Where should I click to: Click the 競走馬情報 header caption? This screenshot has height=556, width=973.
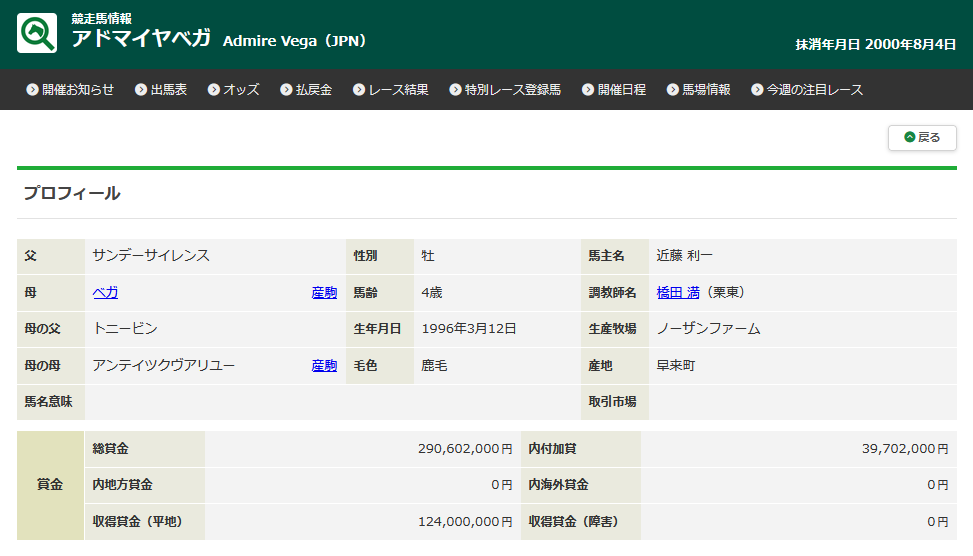tap(102, 19)
